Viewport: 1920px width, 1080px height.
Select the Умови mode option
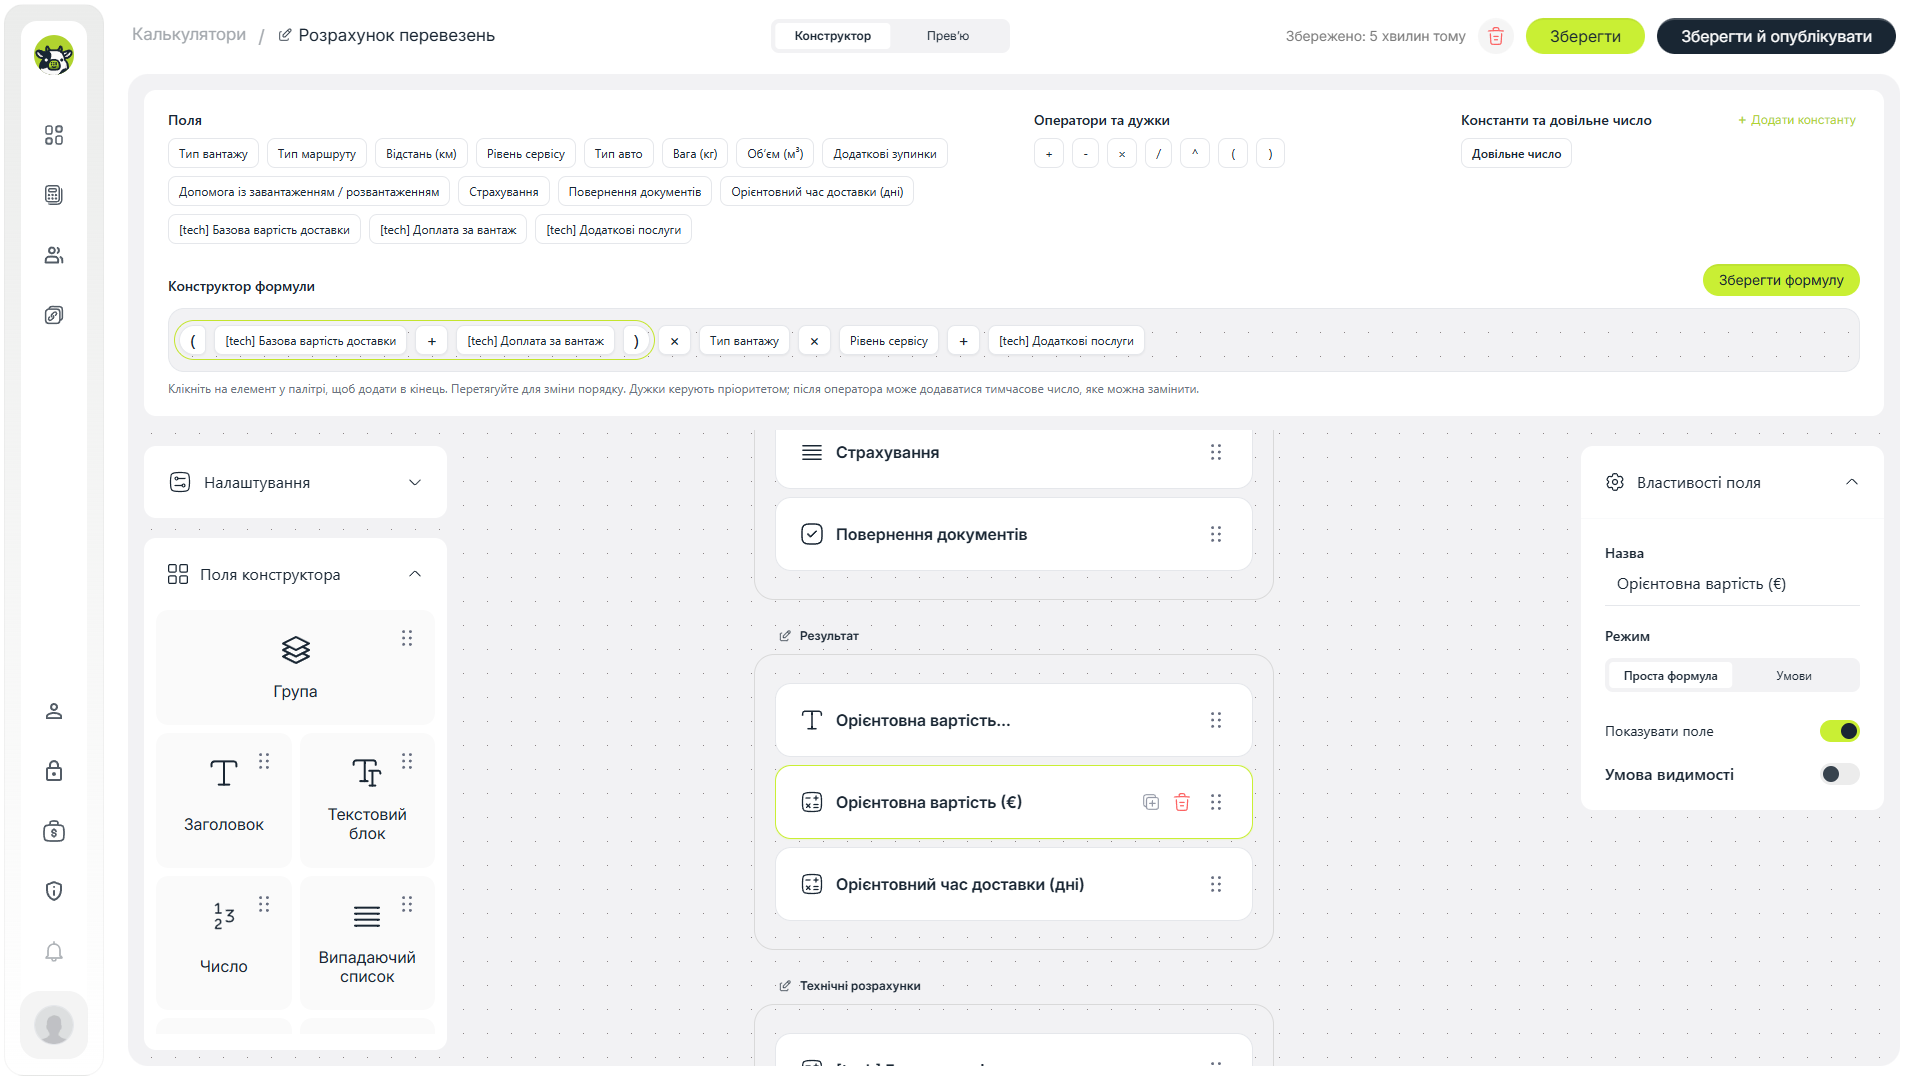(1794, 676)
